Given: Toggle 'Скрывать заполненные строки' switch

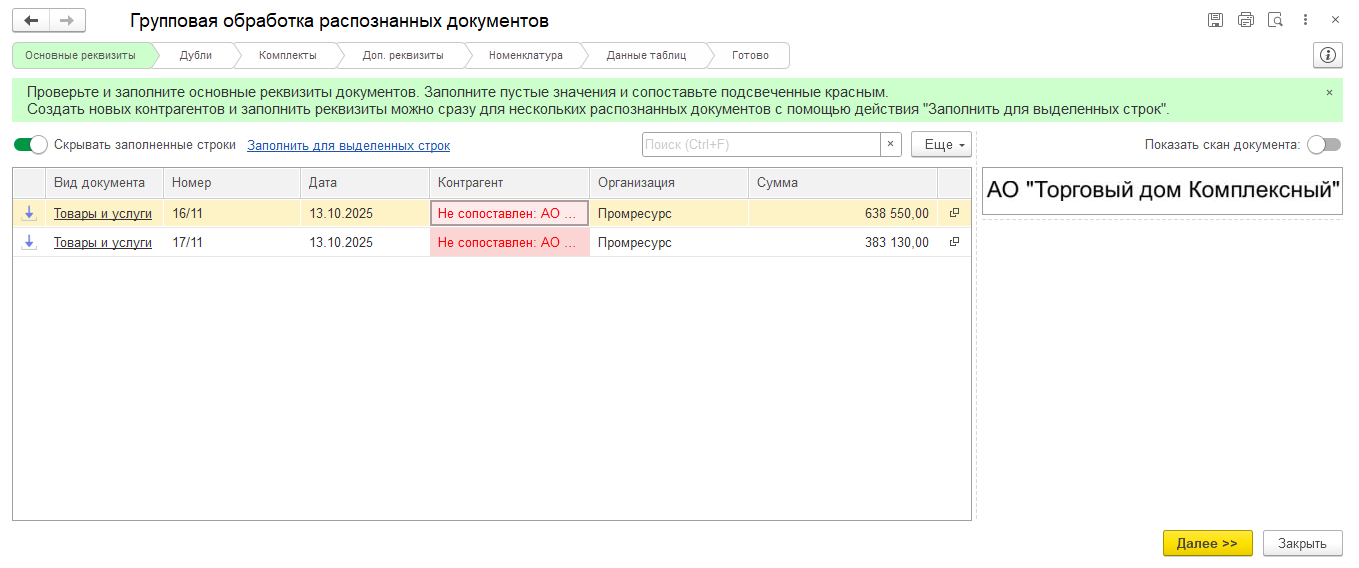Looking at the screenshot, I should point(31,145).
